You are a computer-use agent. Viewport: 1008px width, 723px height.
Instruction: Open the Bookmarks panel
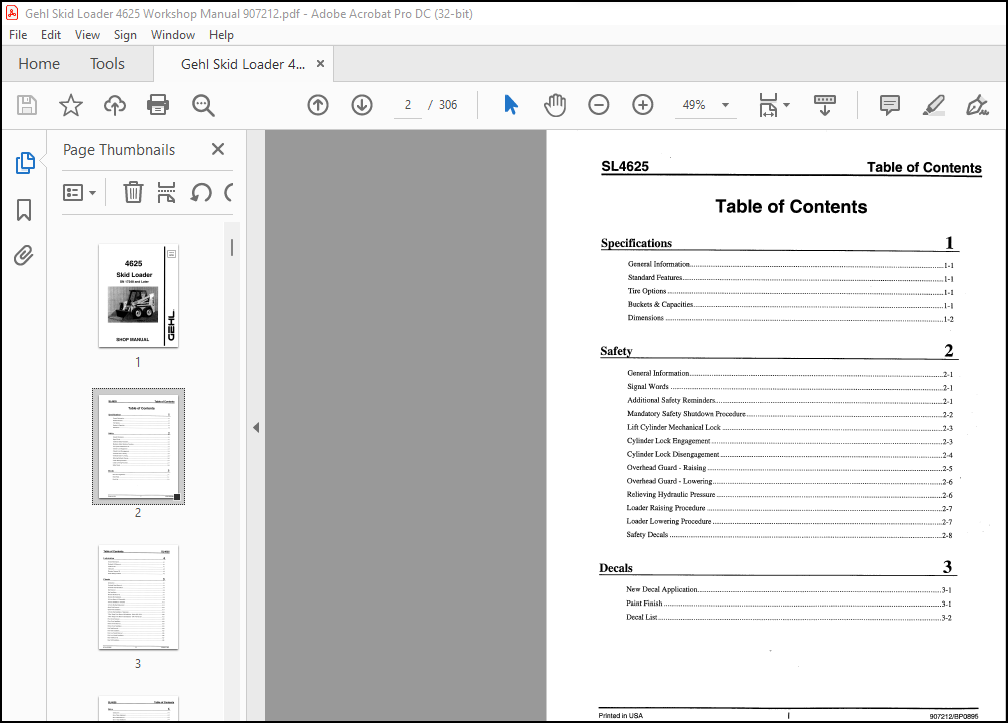coord(24,210)
